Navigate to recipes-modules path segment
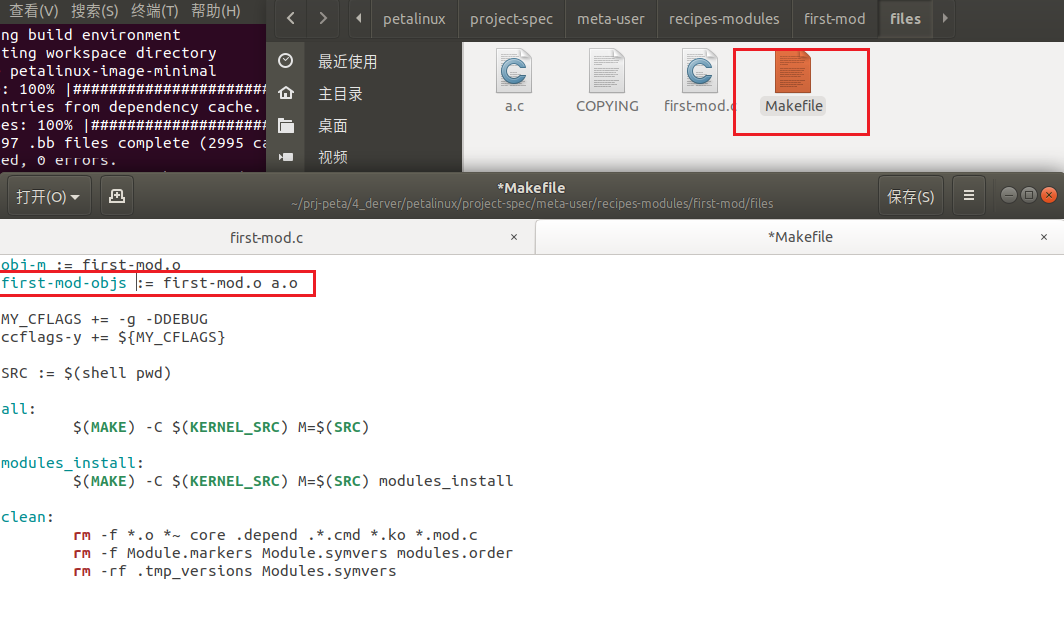 click(724, 19)
